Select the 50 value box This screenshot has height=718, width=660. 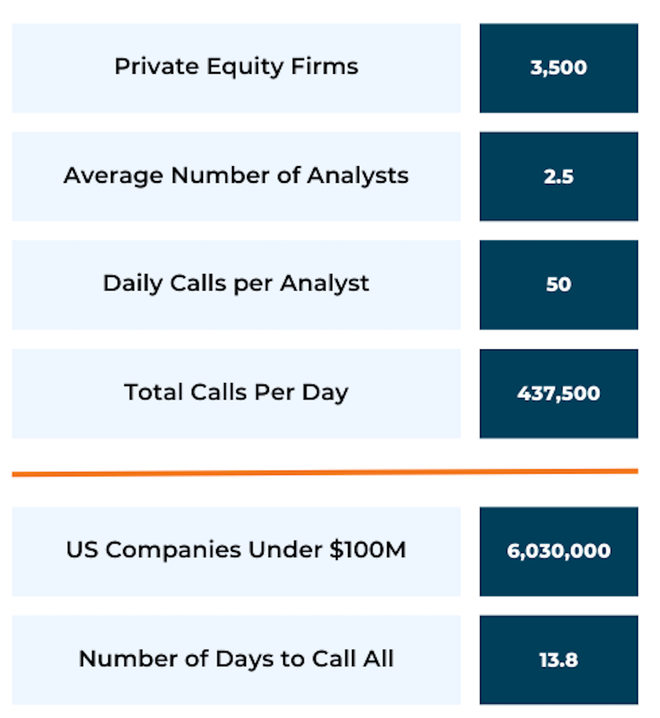click(559, 284)
